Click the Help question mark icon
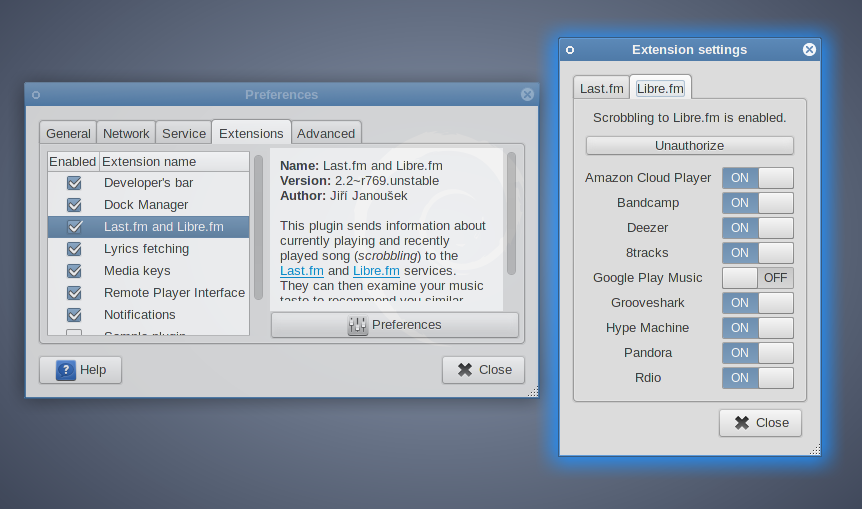The height and width of the screenshot is (509, 862). (x=65, y=370)
